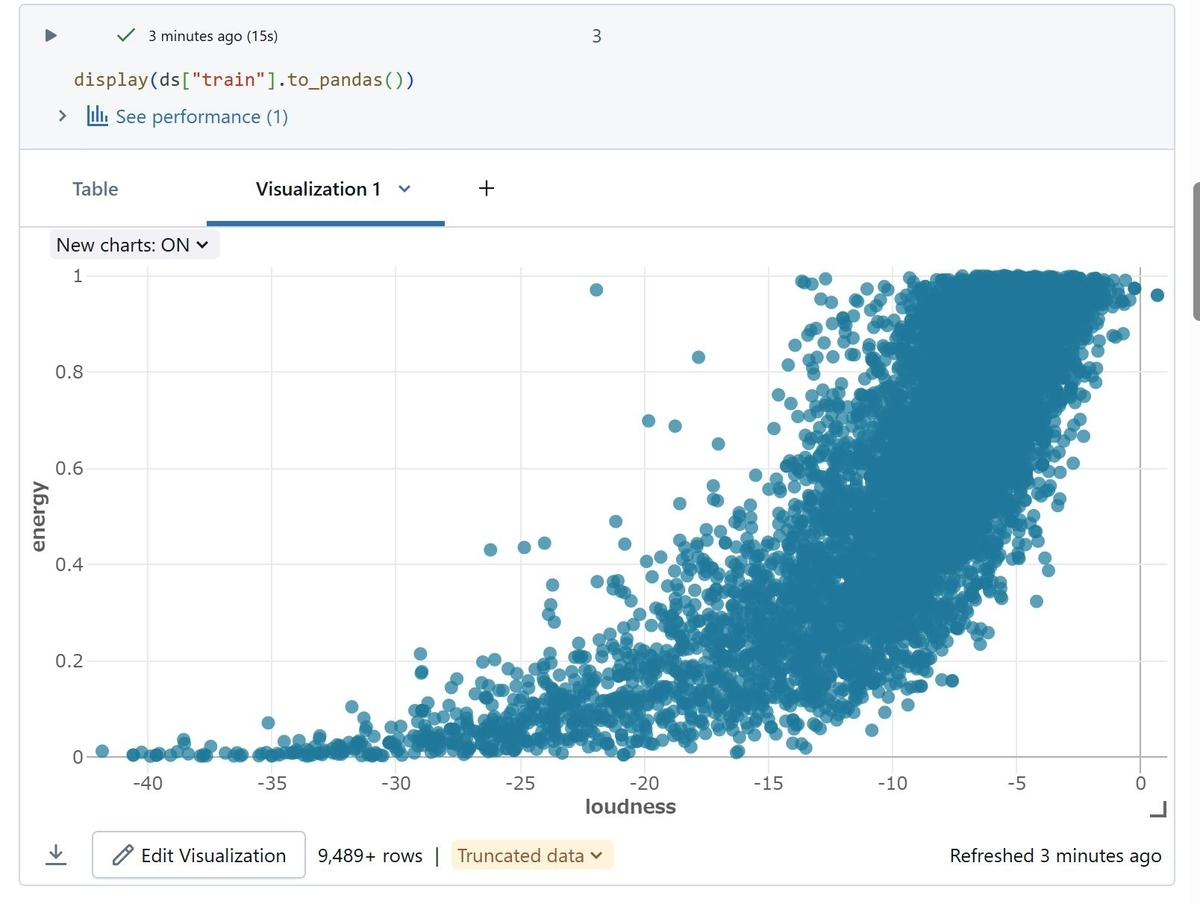Viewport: 1200px width, 904px height.
Task: Expand the See performance section chevron
Action: tap(63, 116)
